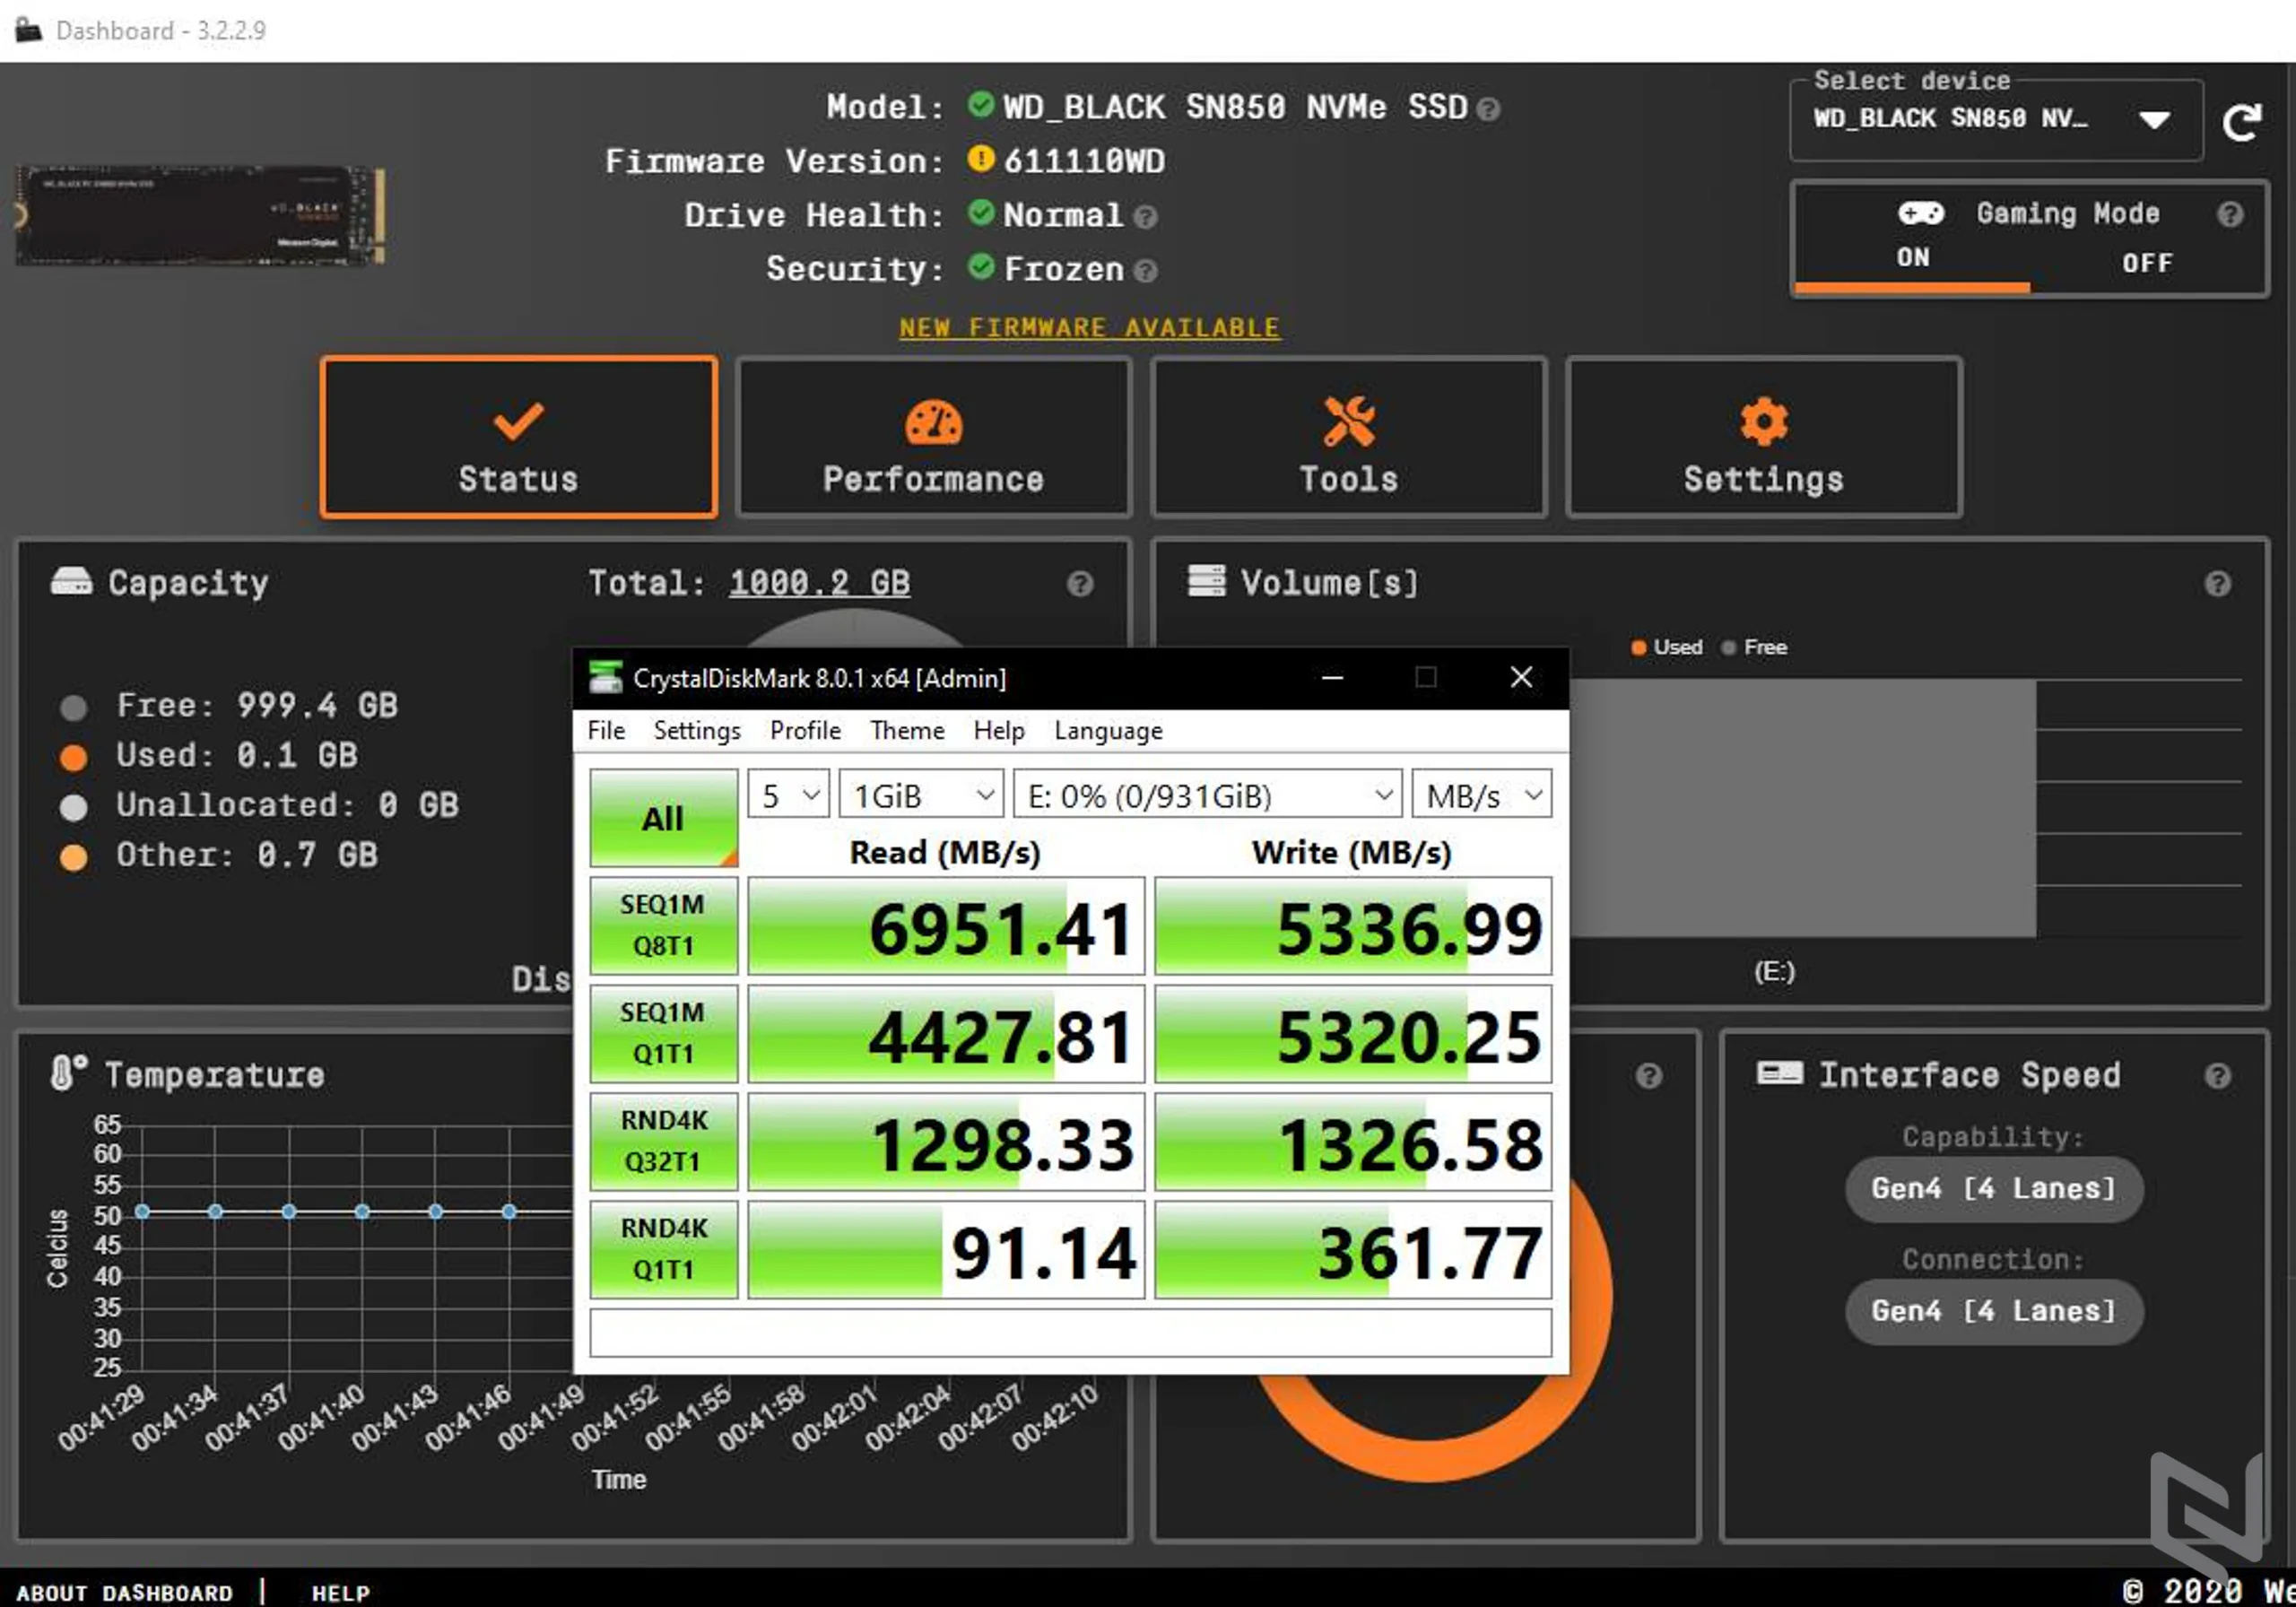Run the RND4K Q1T1 test
Image resolution: width=2296 pixels, height=1607 pixels.
pyautogui.click(x=663, y=1250)
